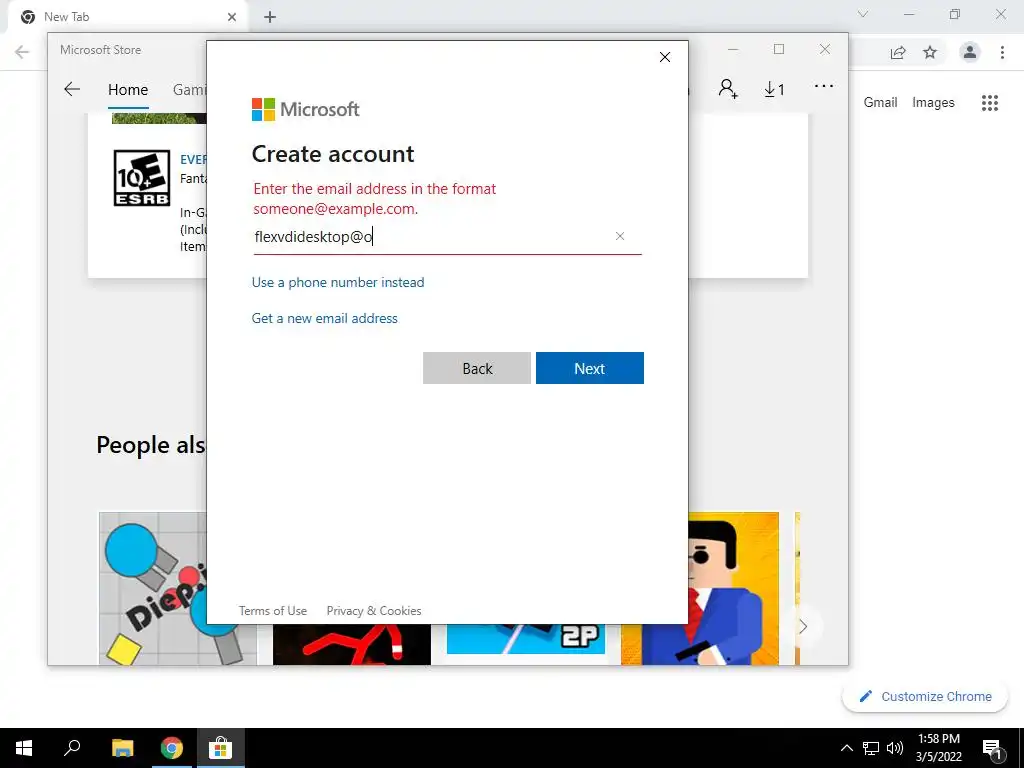The image size is (1024, 768).
Task: Click Chrome back navigation arrow
Action: point(22,52)
